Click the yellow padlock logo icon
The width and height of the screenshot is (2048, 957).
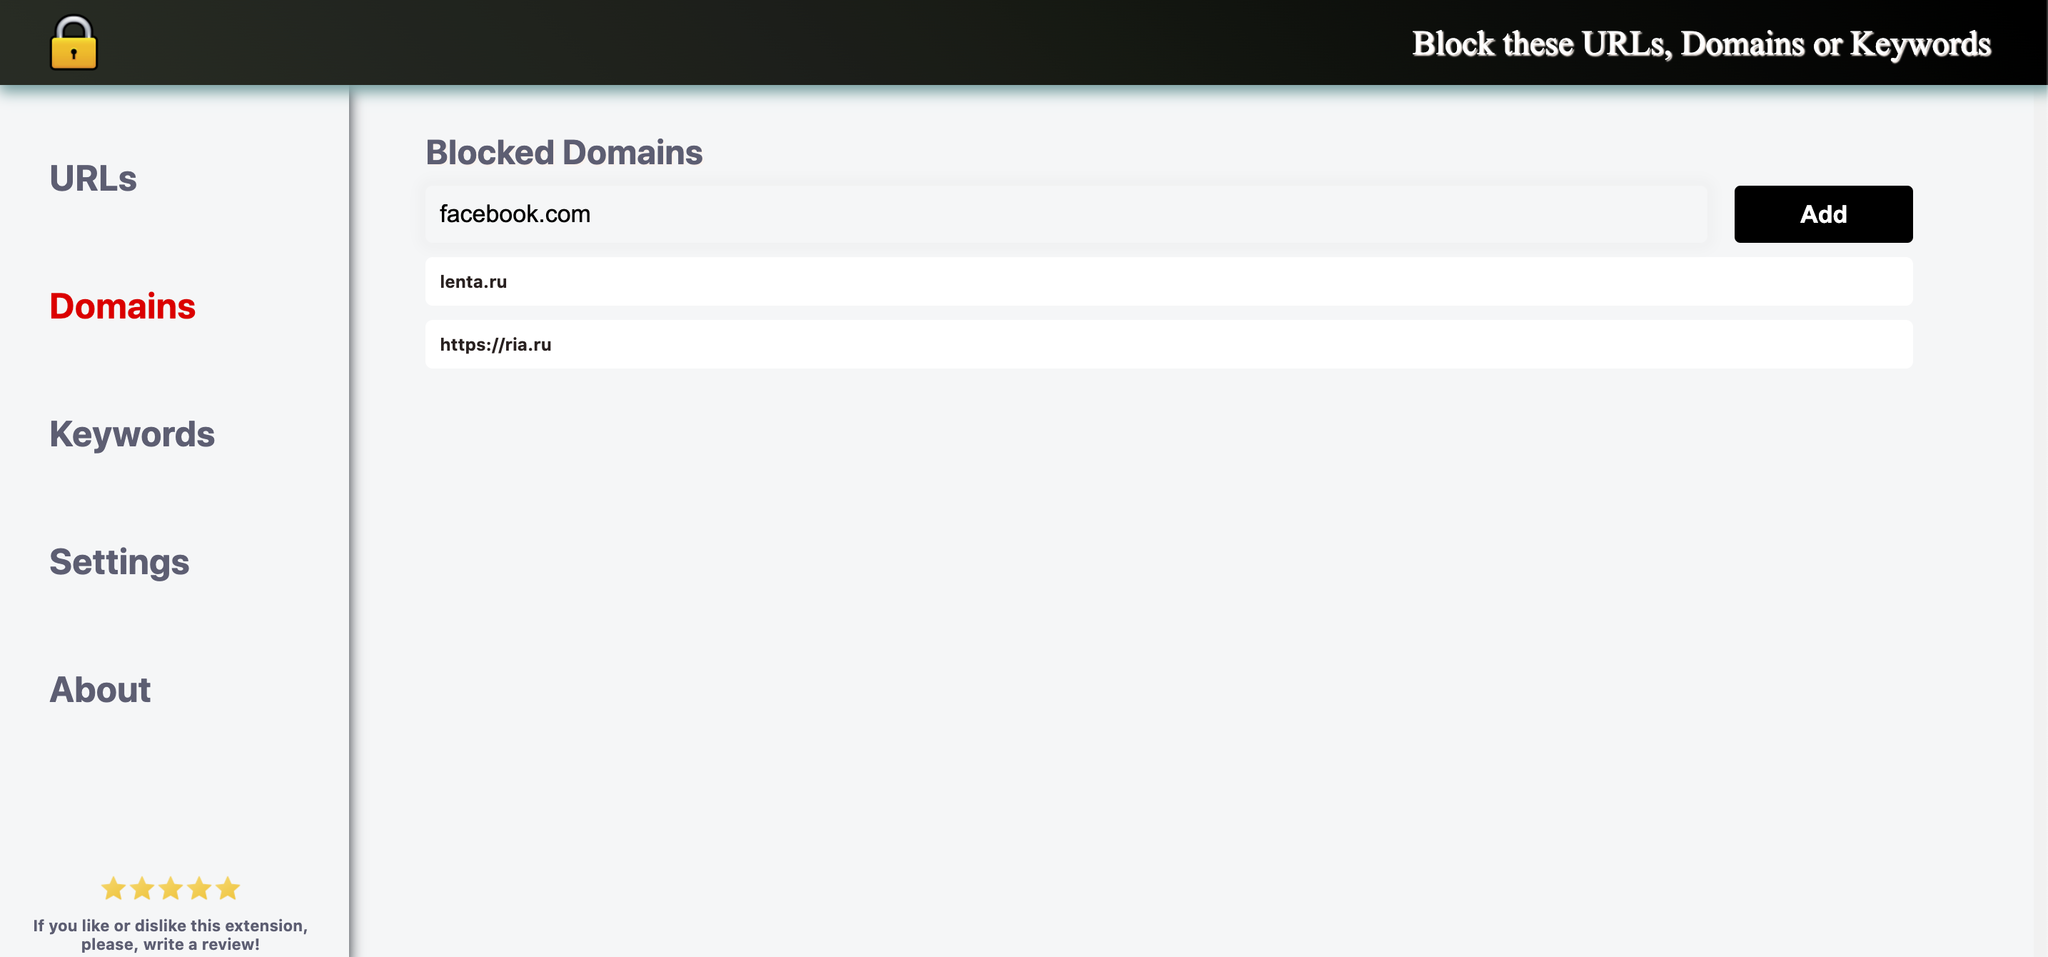[x=74, y=43]
